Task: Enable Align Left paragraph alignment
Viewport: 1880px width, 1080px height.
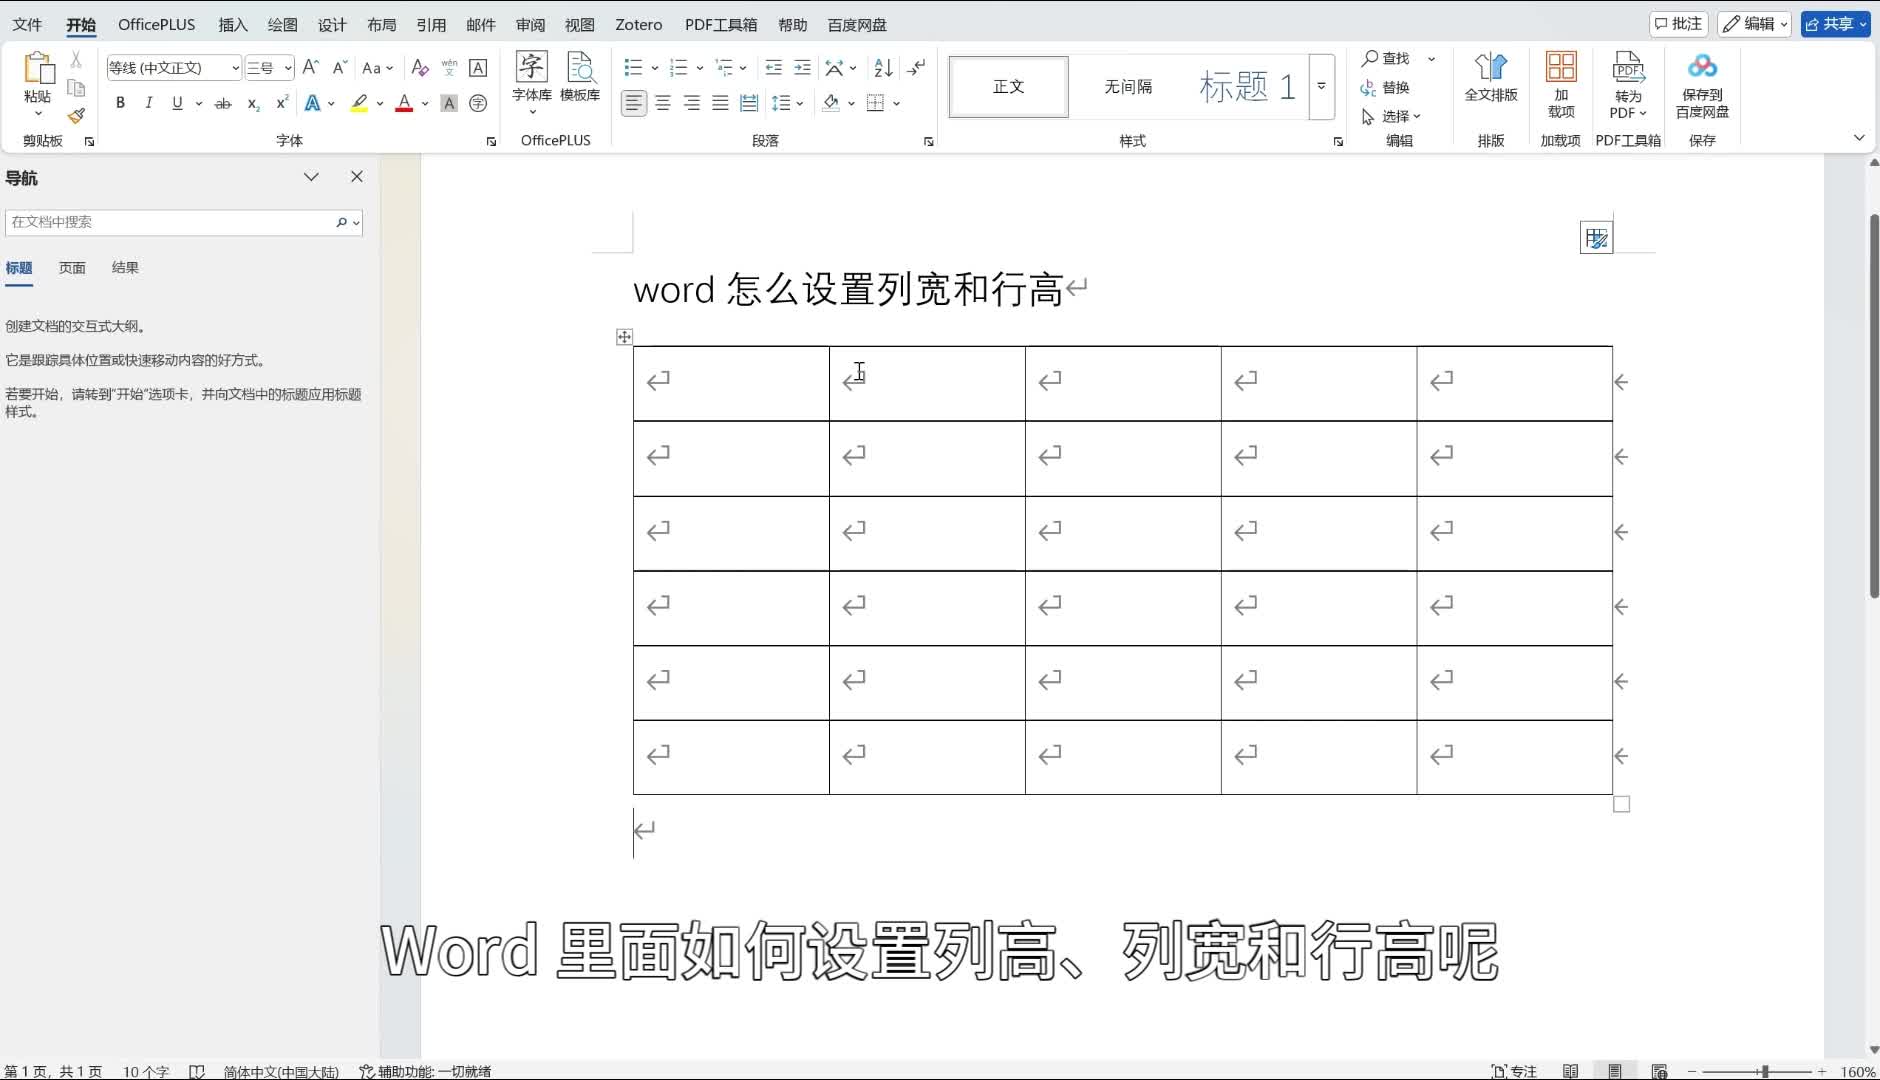Action: pos(634,103)
